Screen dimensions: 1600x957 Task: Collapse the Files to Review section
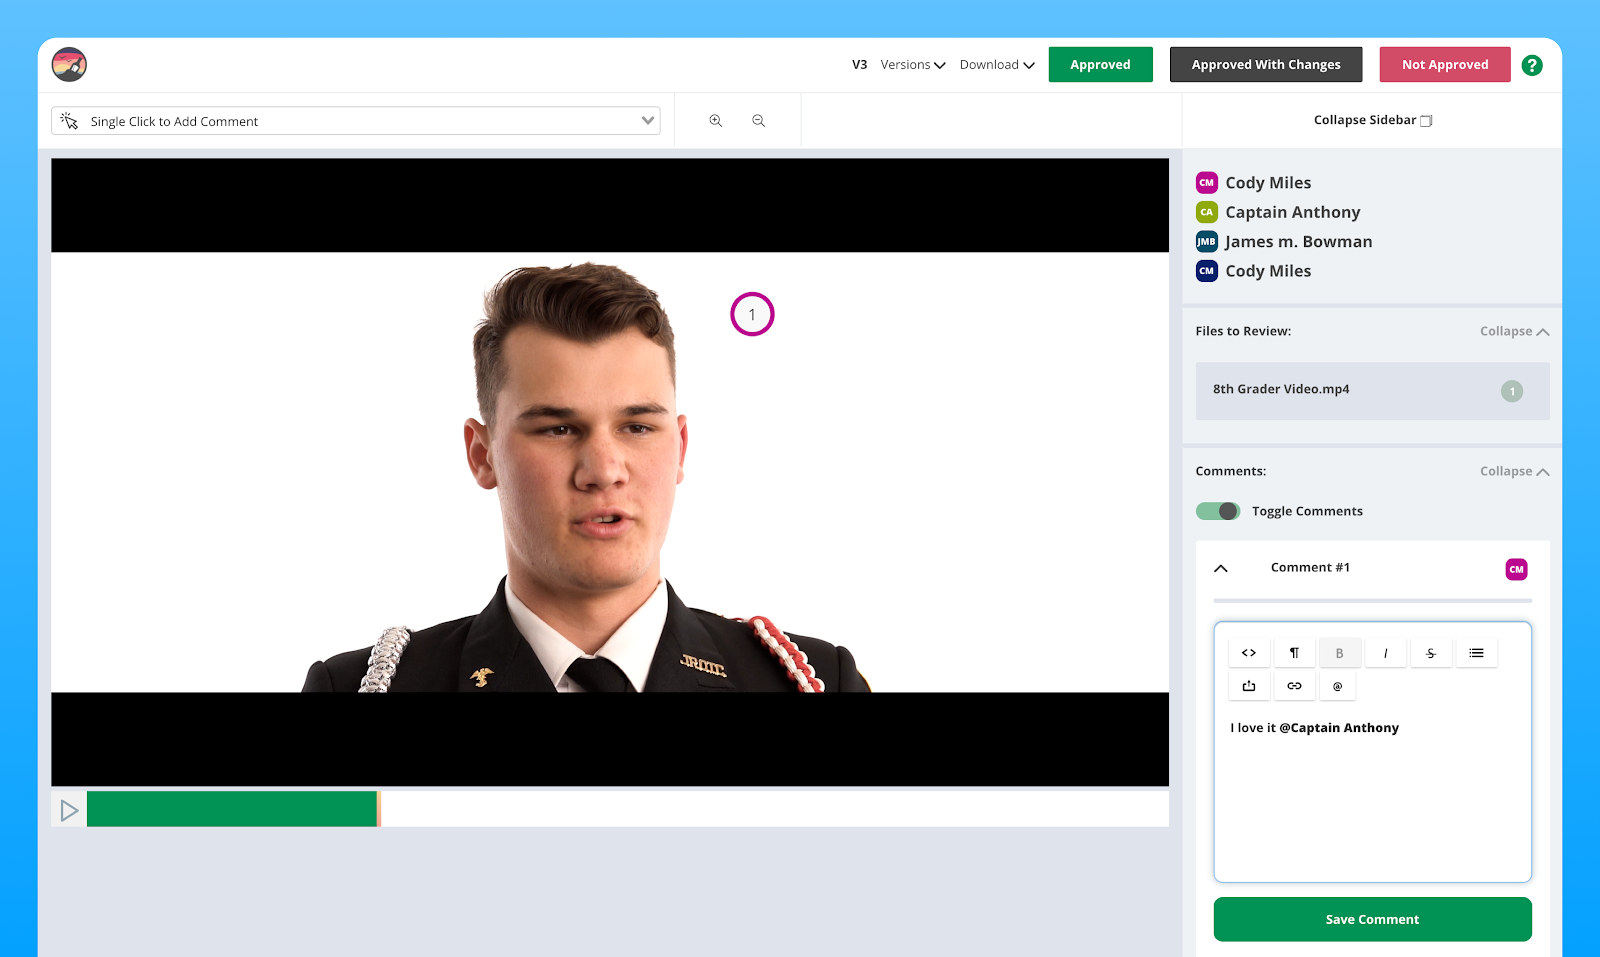(x=1514, y=331)
